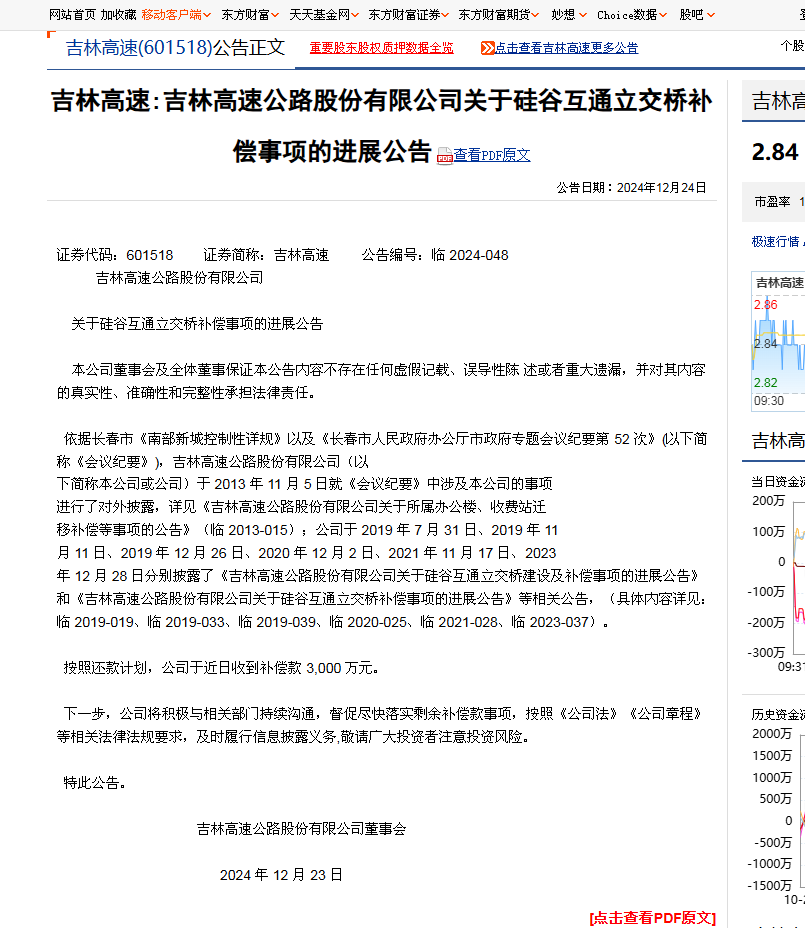Expand the Choice数据 dropdown menu
The height and width of the screenshot is (928, 805).
click(632, 15)
